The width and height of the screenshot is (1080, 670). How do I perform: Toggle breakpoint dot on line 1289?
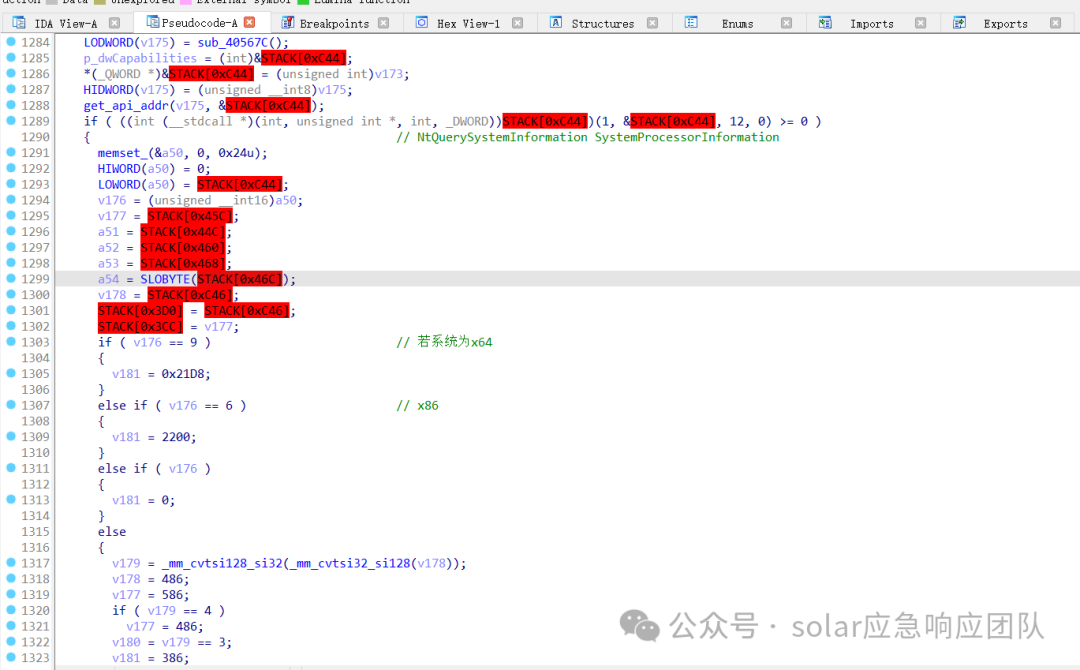point(11,121)
